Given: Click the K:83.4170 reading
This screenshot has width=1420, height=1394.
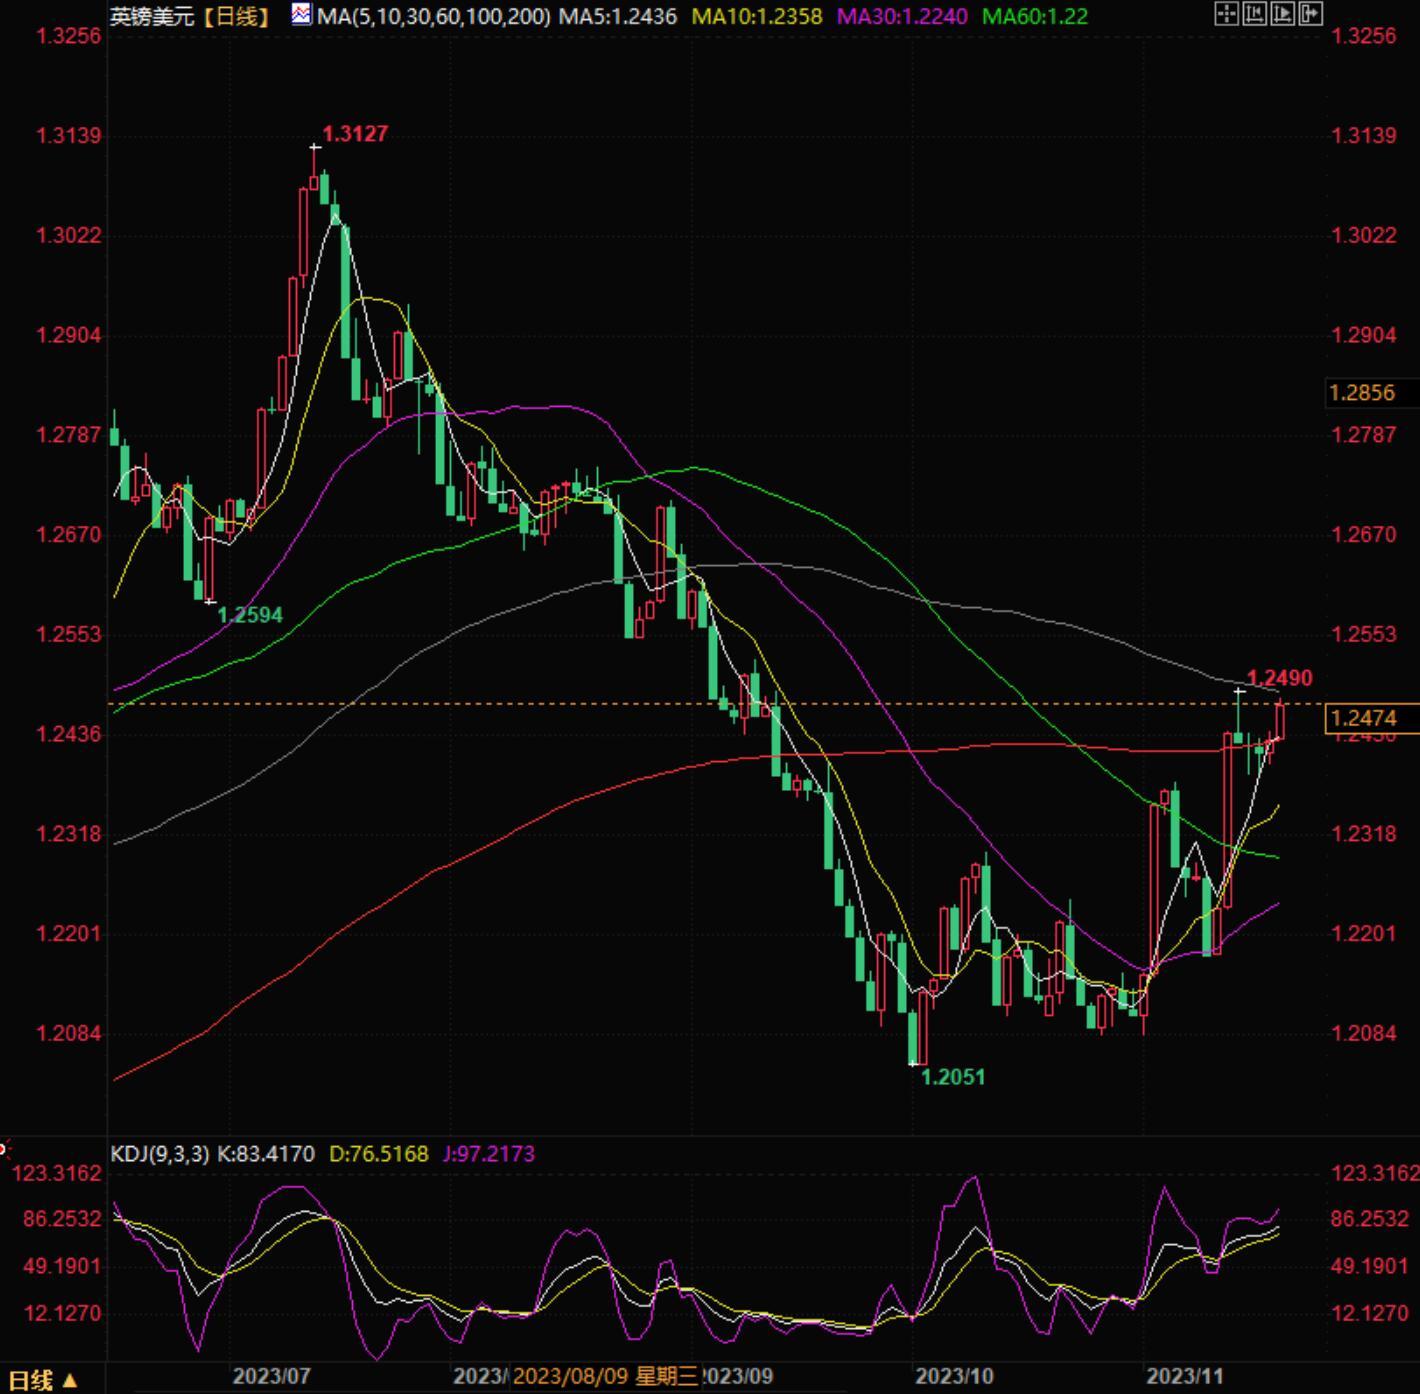Looking at the screenshot, I should tap(266, 1154).
